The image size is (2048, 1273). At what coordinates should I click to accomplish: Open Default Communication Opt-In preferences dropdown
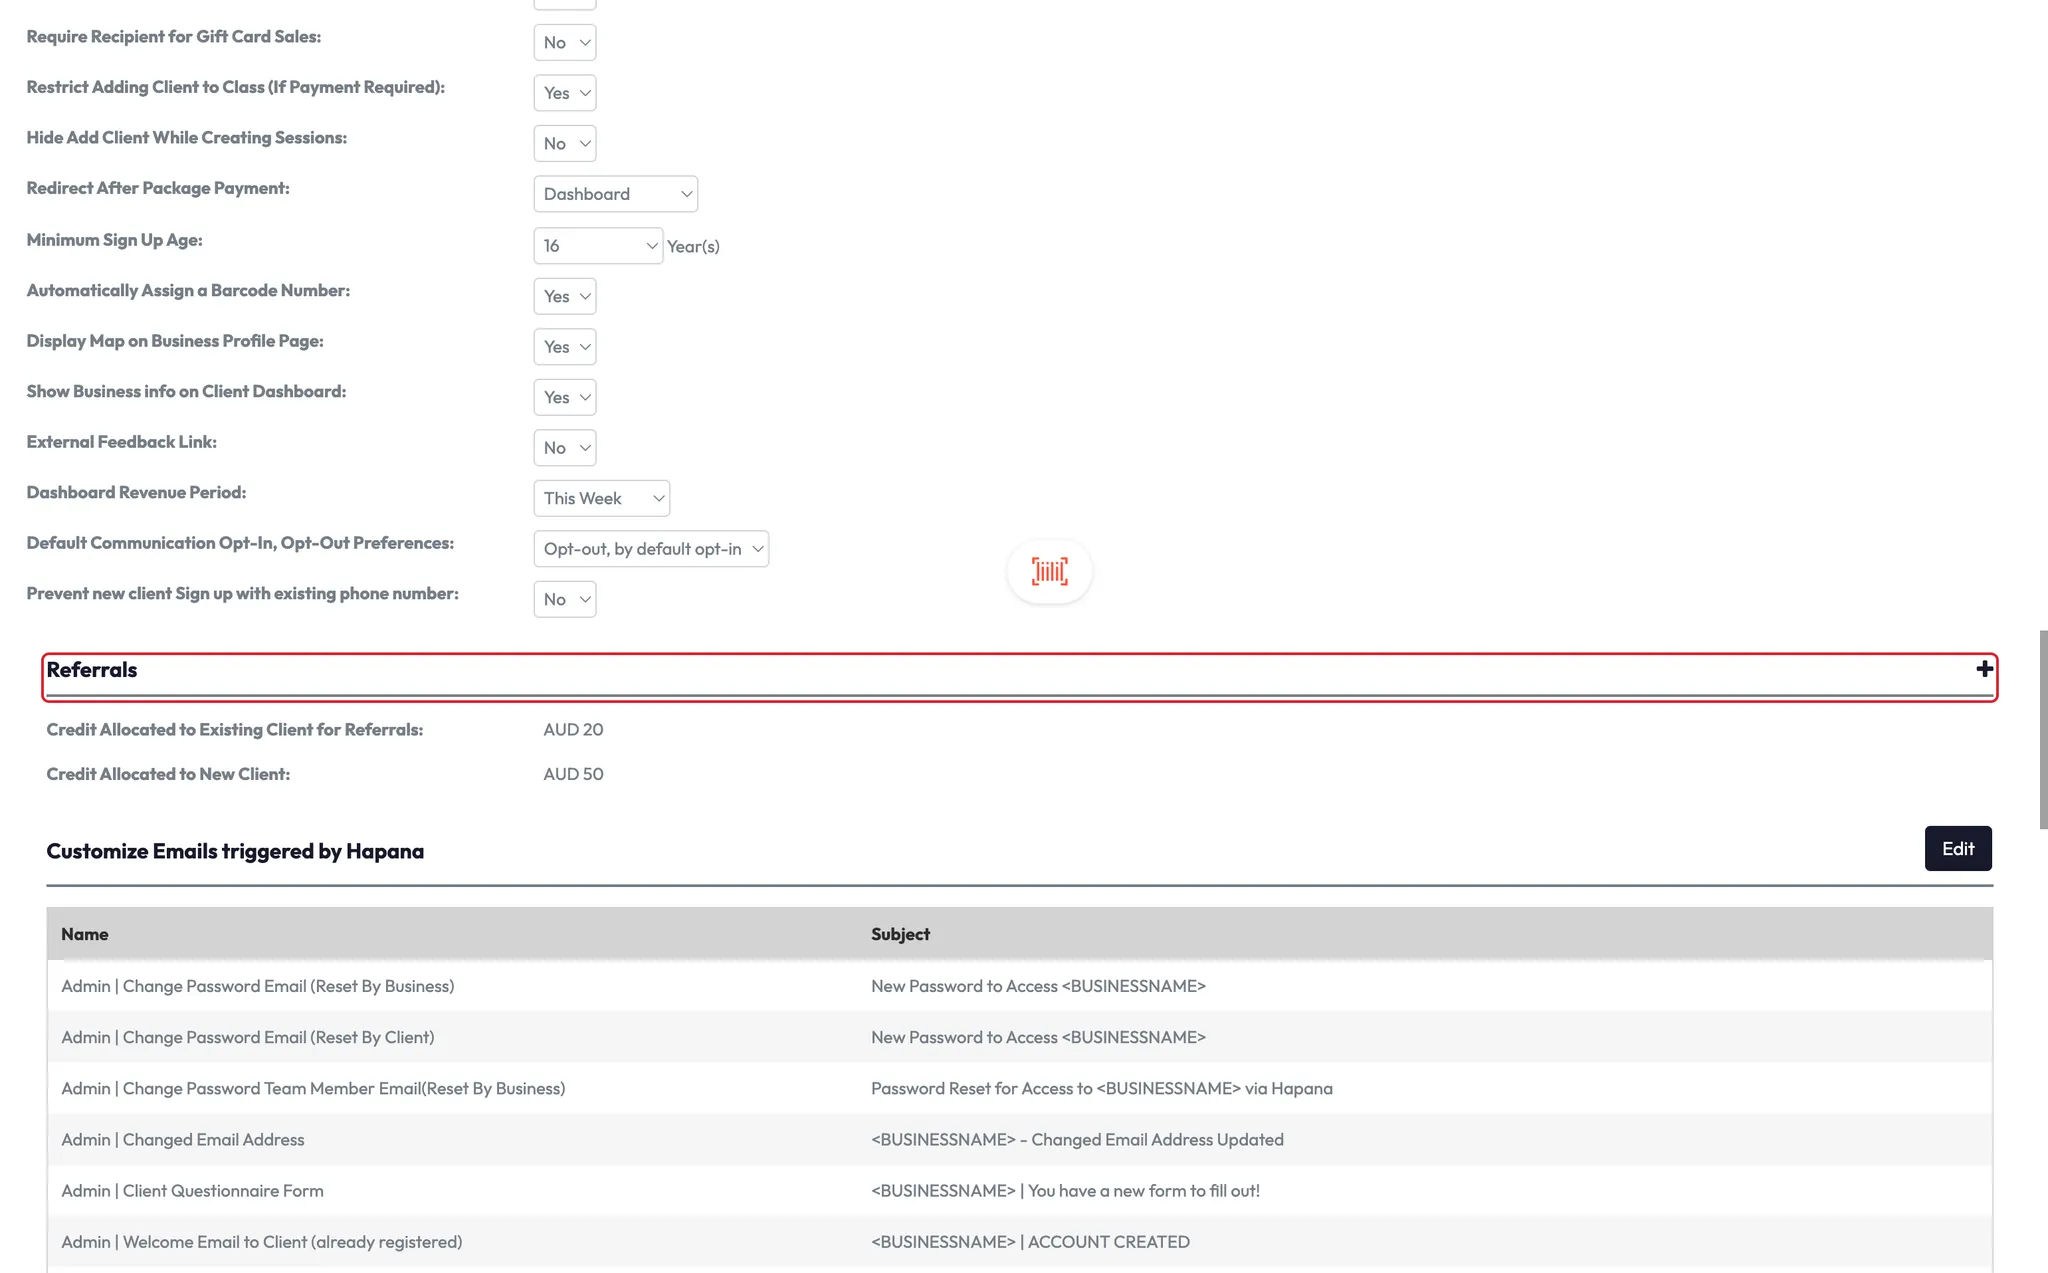click(x=650, y=549)
